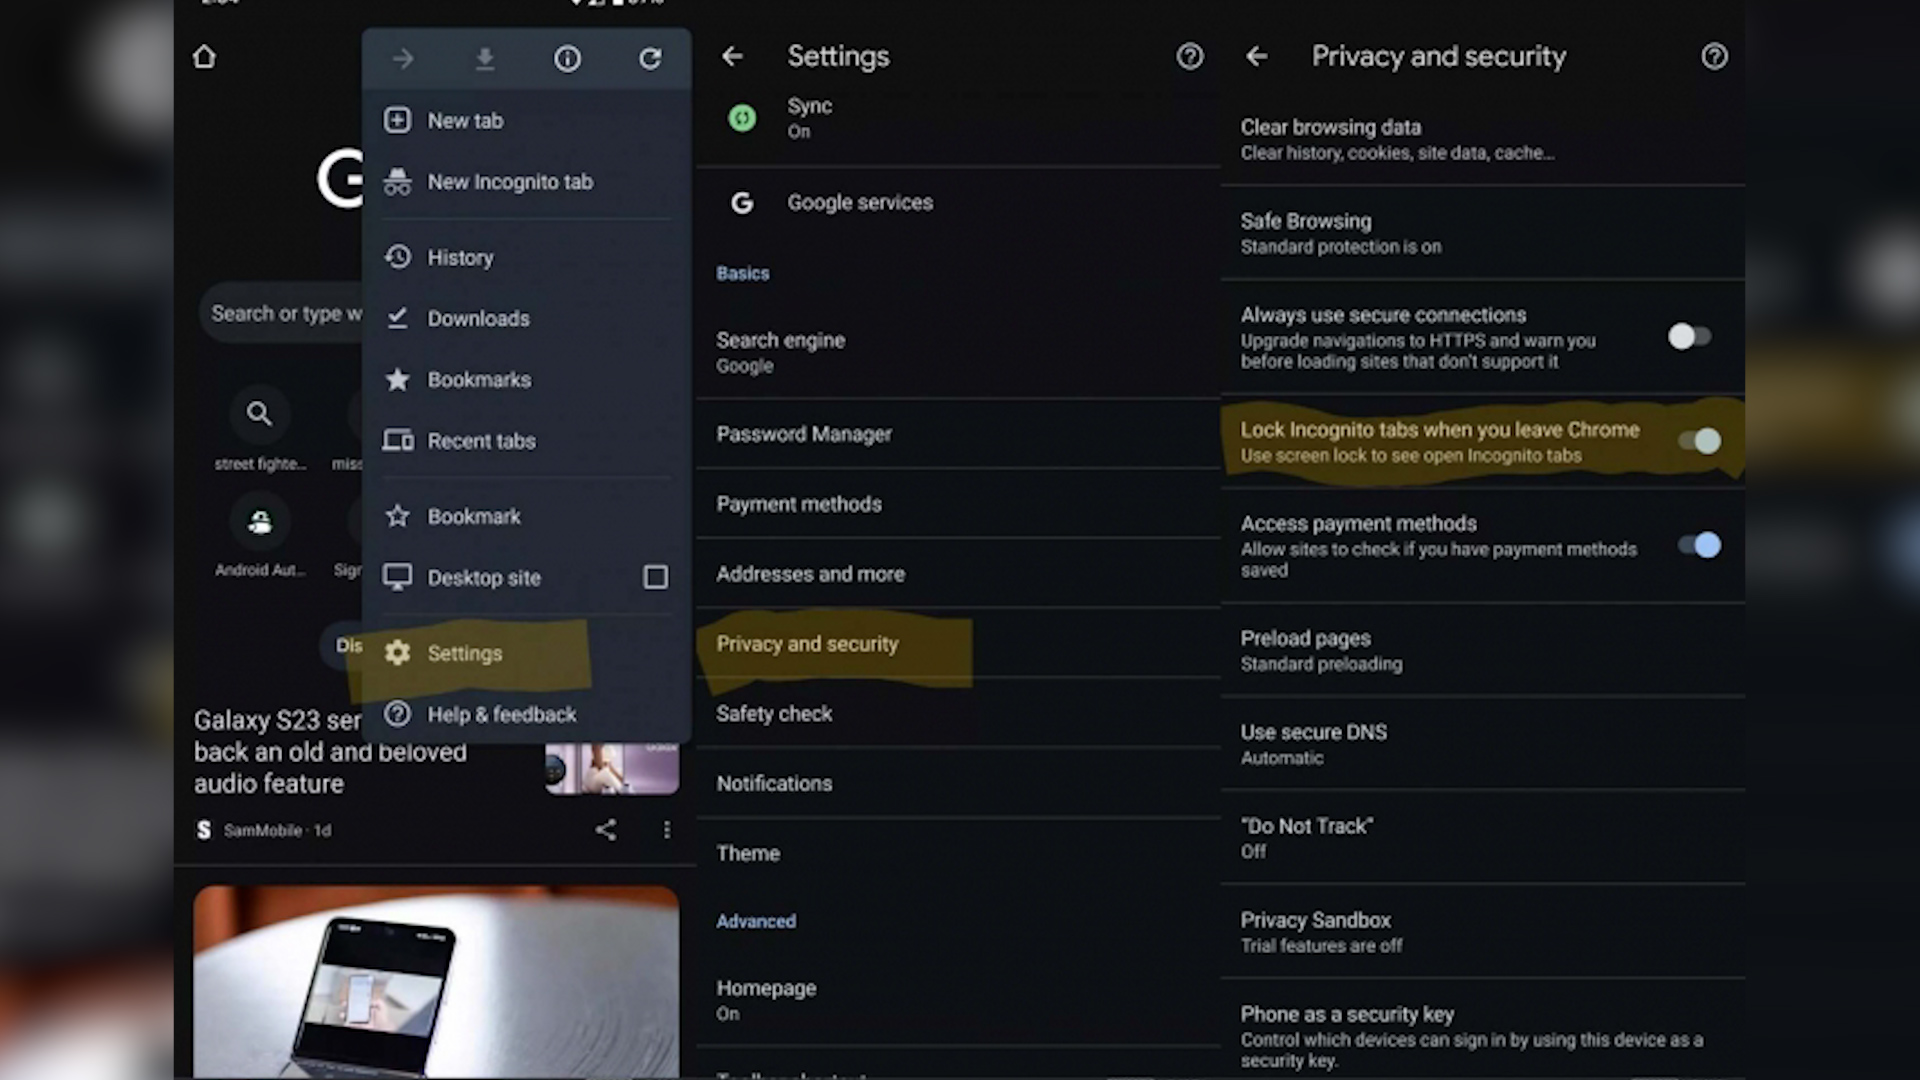Open Notifications settings
The width and height of the screenshot is (1920, 1080).
pyautogui.click(x=958, y=783)
